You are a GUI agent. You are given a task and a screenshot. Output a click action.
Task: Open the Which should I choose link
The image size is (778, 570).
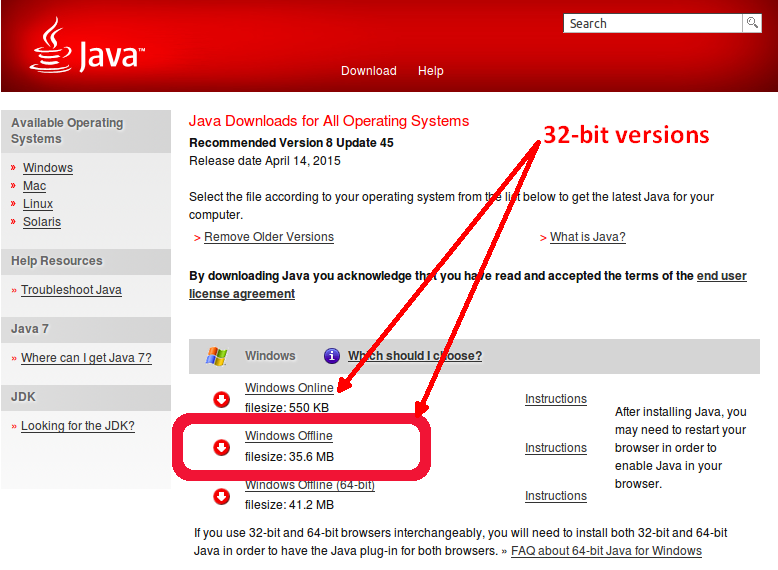415,356
